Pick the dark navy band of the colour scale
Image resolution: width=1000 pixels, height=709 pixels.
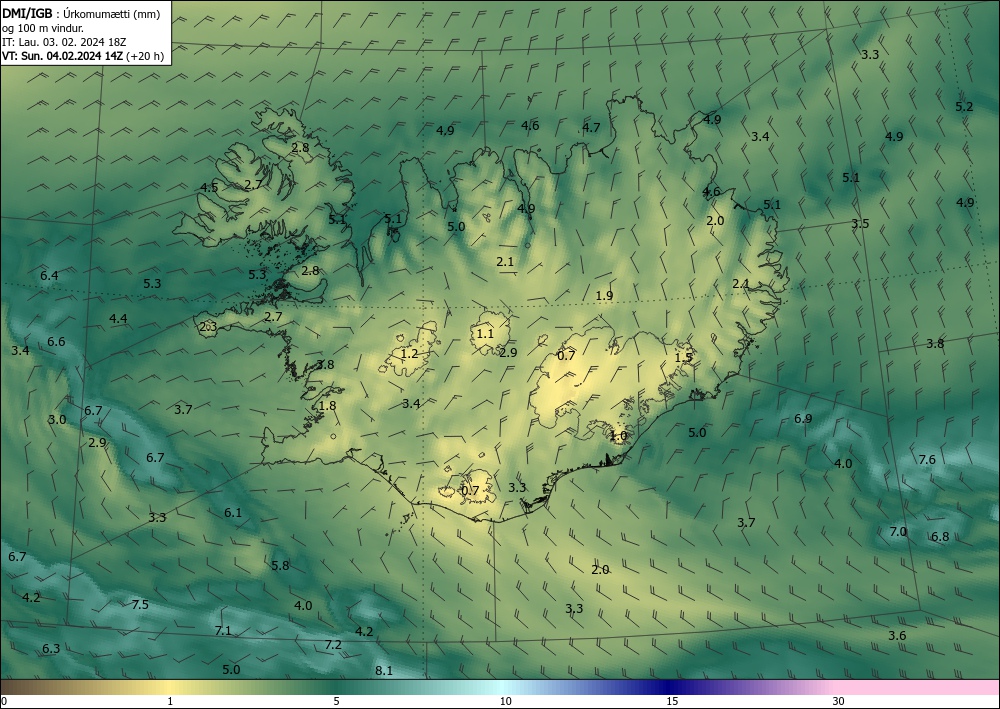click(670, 687)
